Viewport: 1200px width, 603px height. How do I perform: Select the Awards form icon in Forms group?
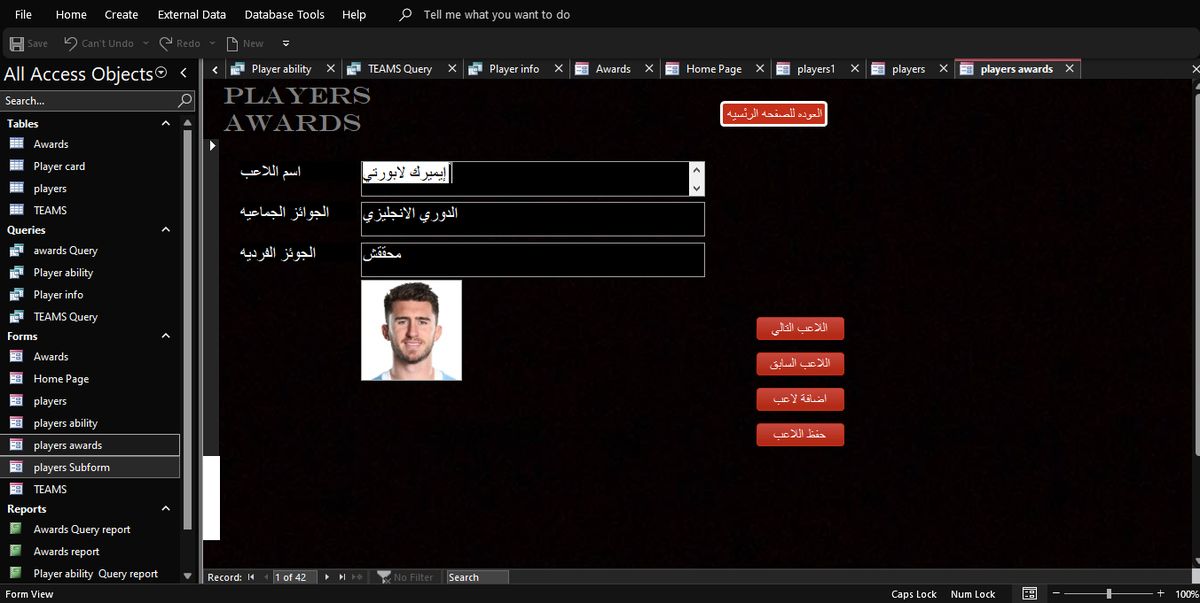click(x=16, y=356)
